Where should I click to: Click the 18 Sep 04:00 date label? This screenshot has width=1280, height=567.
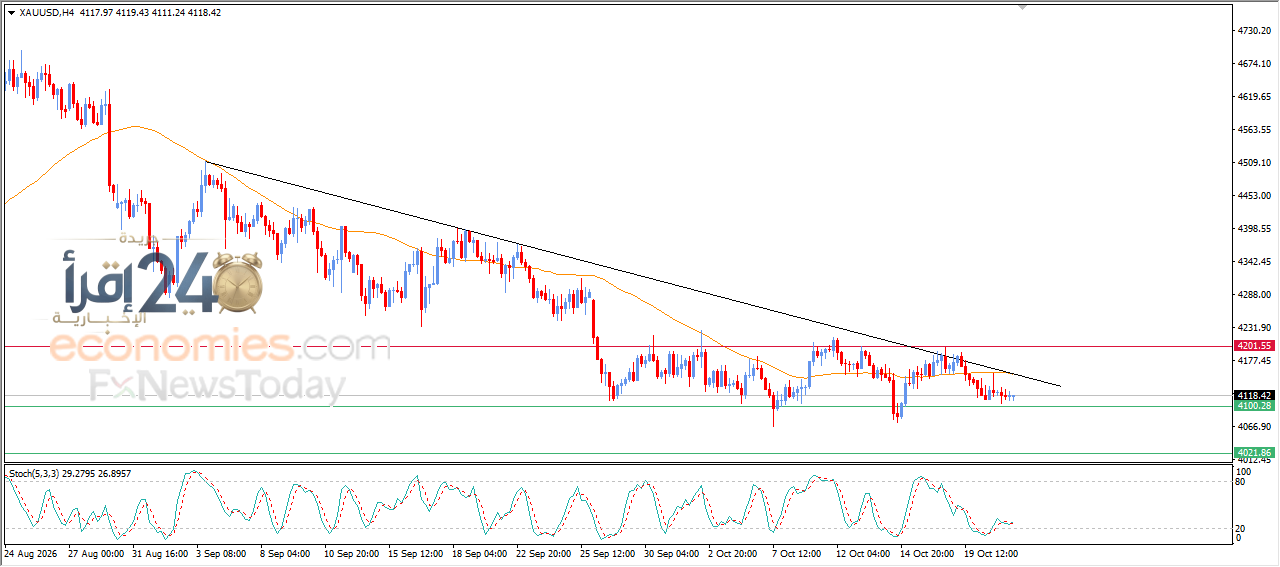(479, 552)
